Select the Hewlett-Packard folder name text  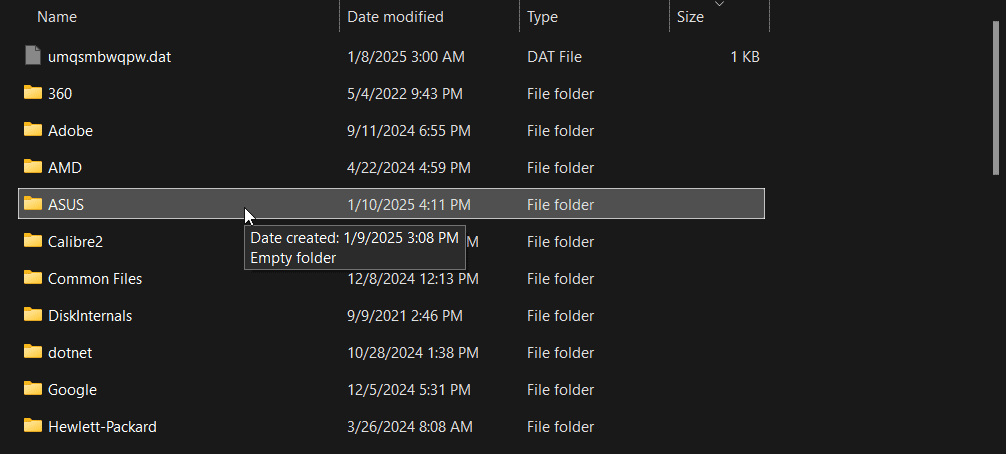(x=102, y=427)
